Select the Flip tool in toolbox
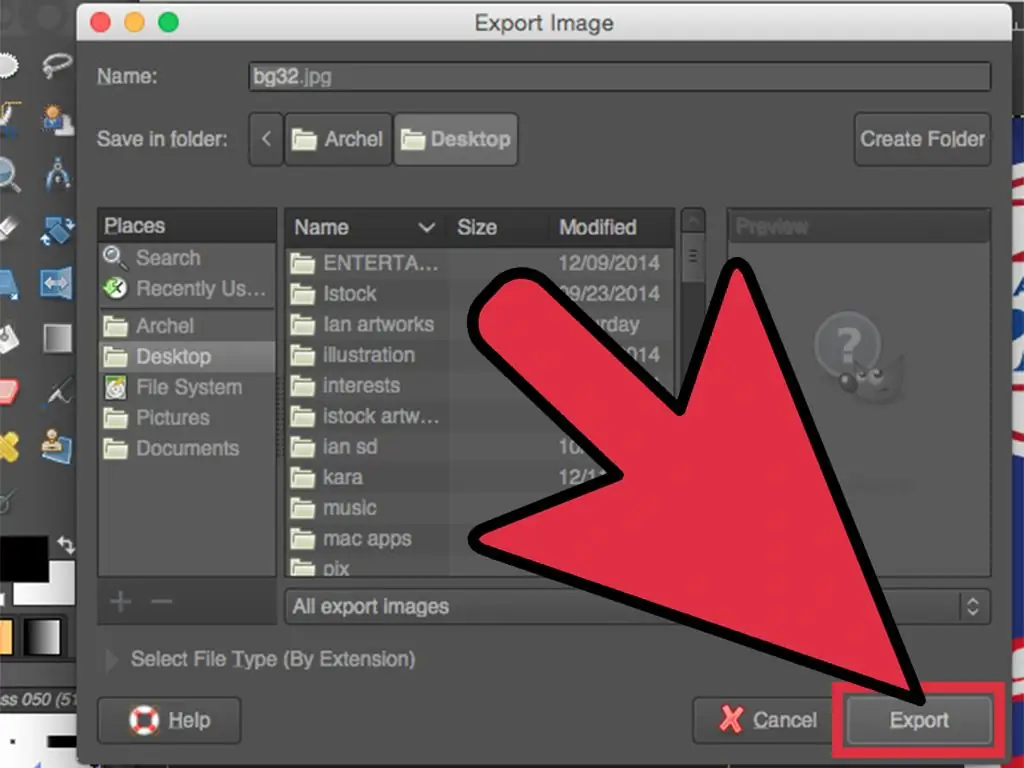This screenshot has height=768, width=1024. coord(56,283)
